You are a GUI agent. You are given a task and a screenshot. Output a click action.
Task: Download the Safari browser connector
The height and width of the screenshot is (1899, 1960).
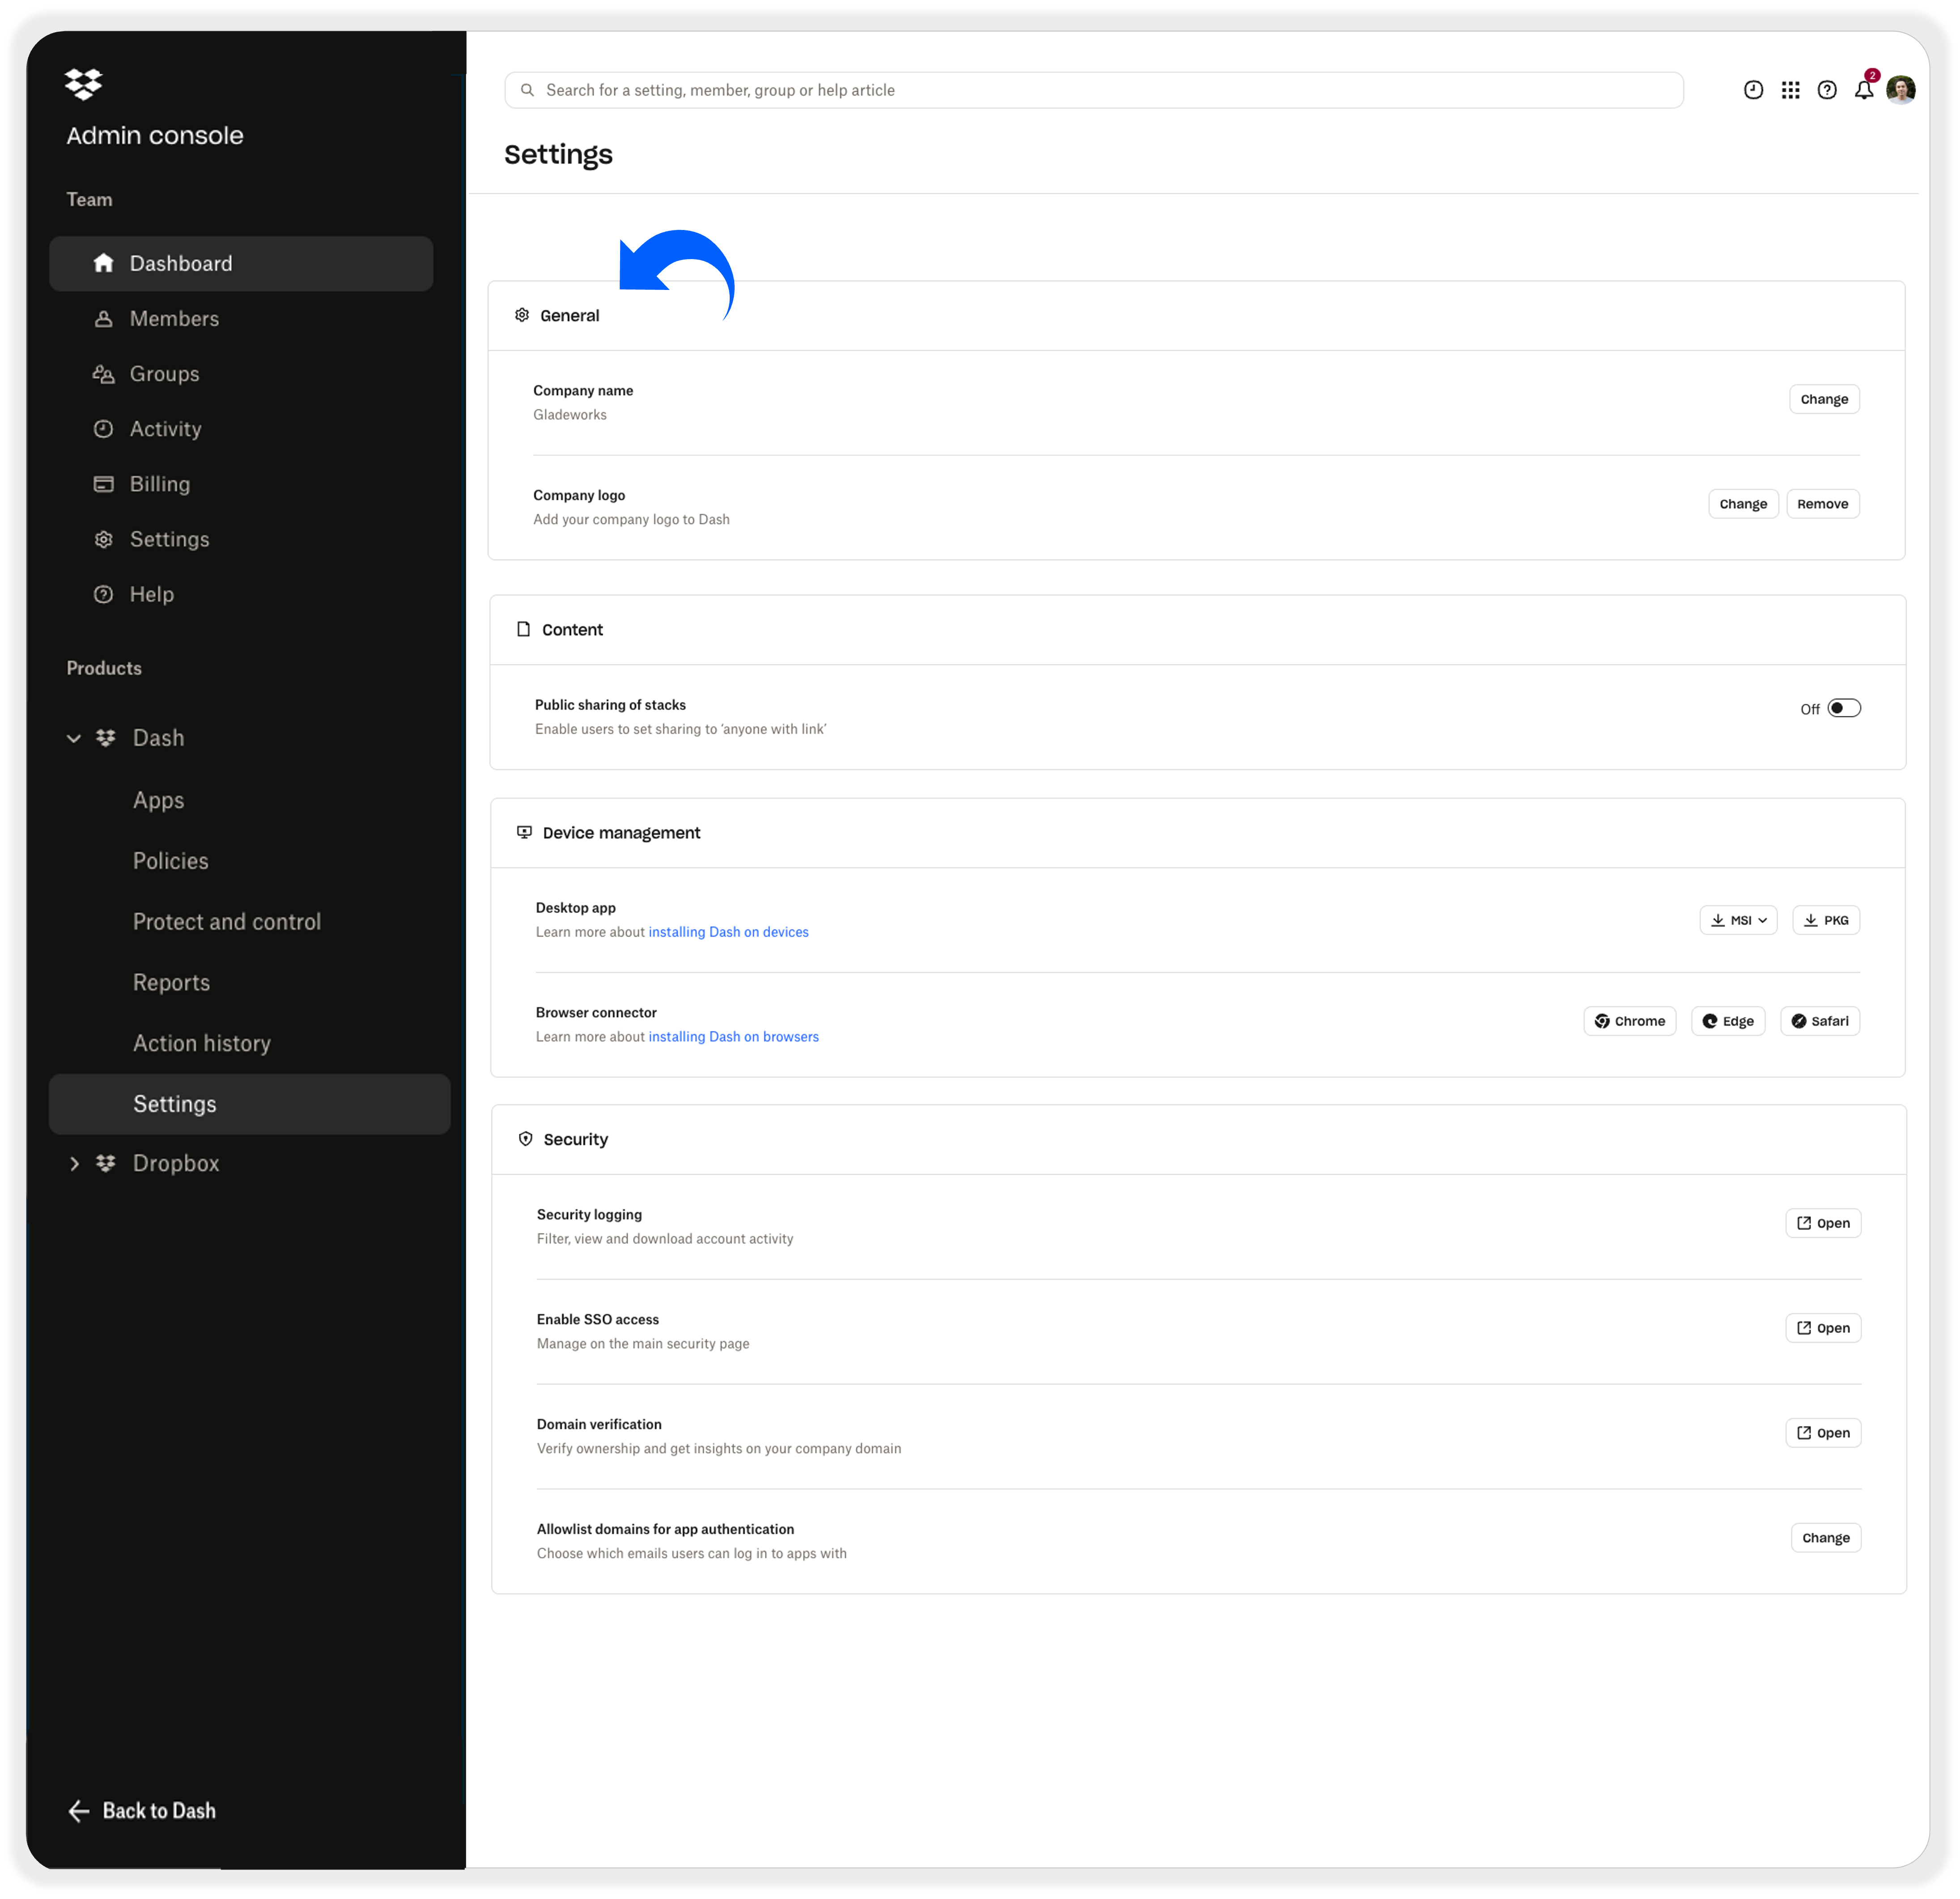[x=1820, y=1021]
